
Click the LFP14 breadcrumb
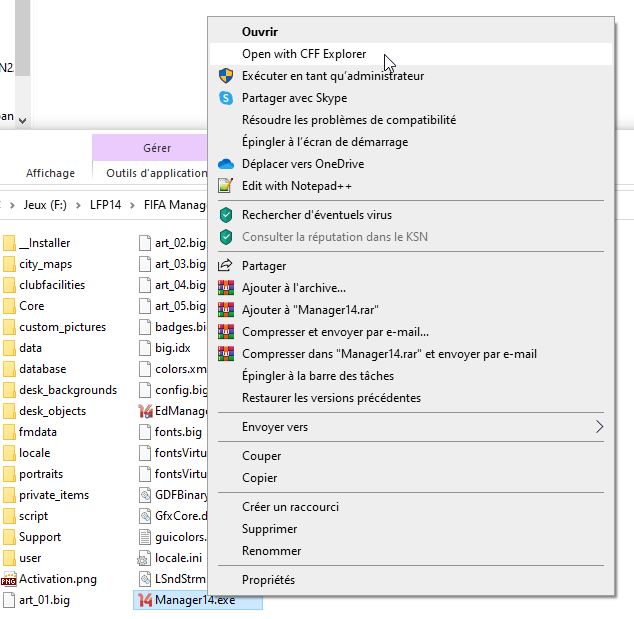pos(105,205)
